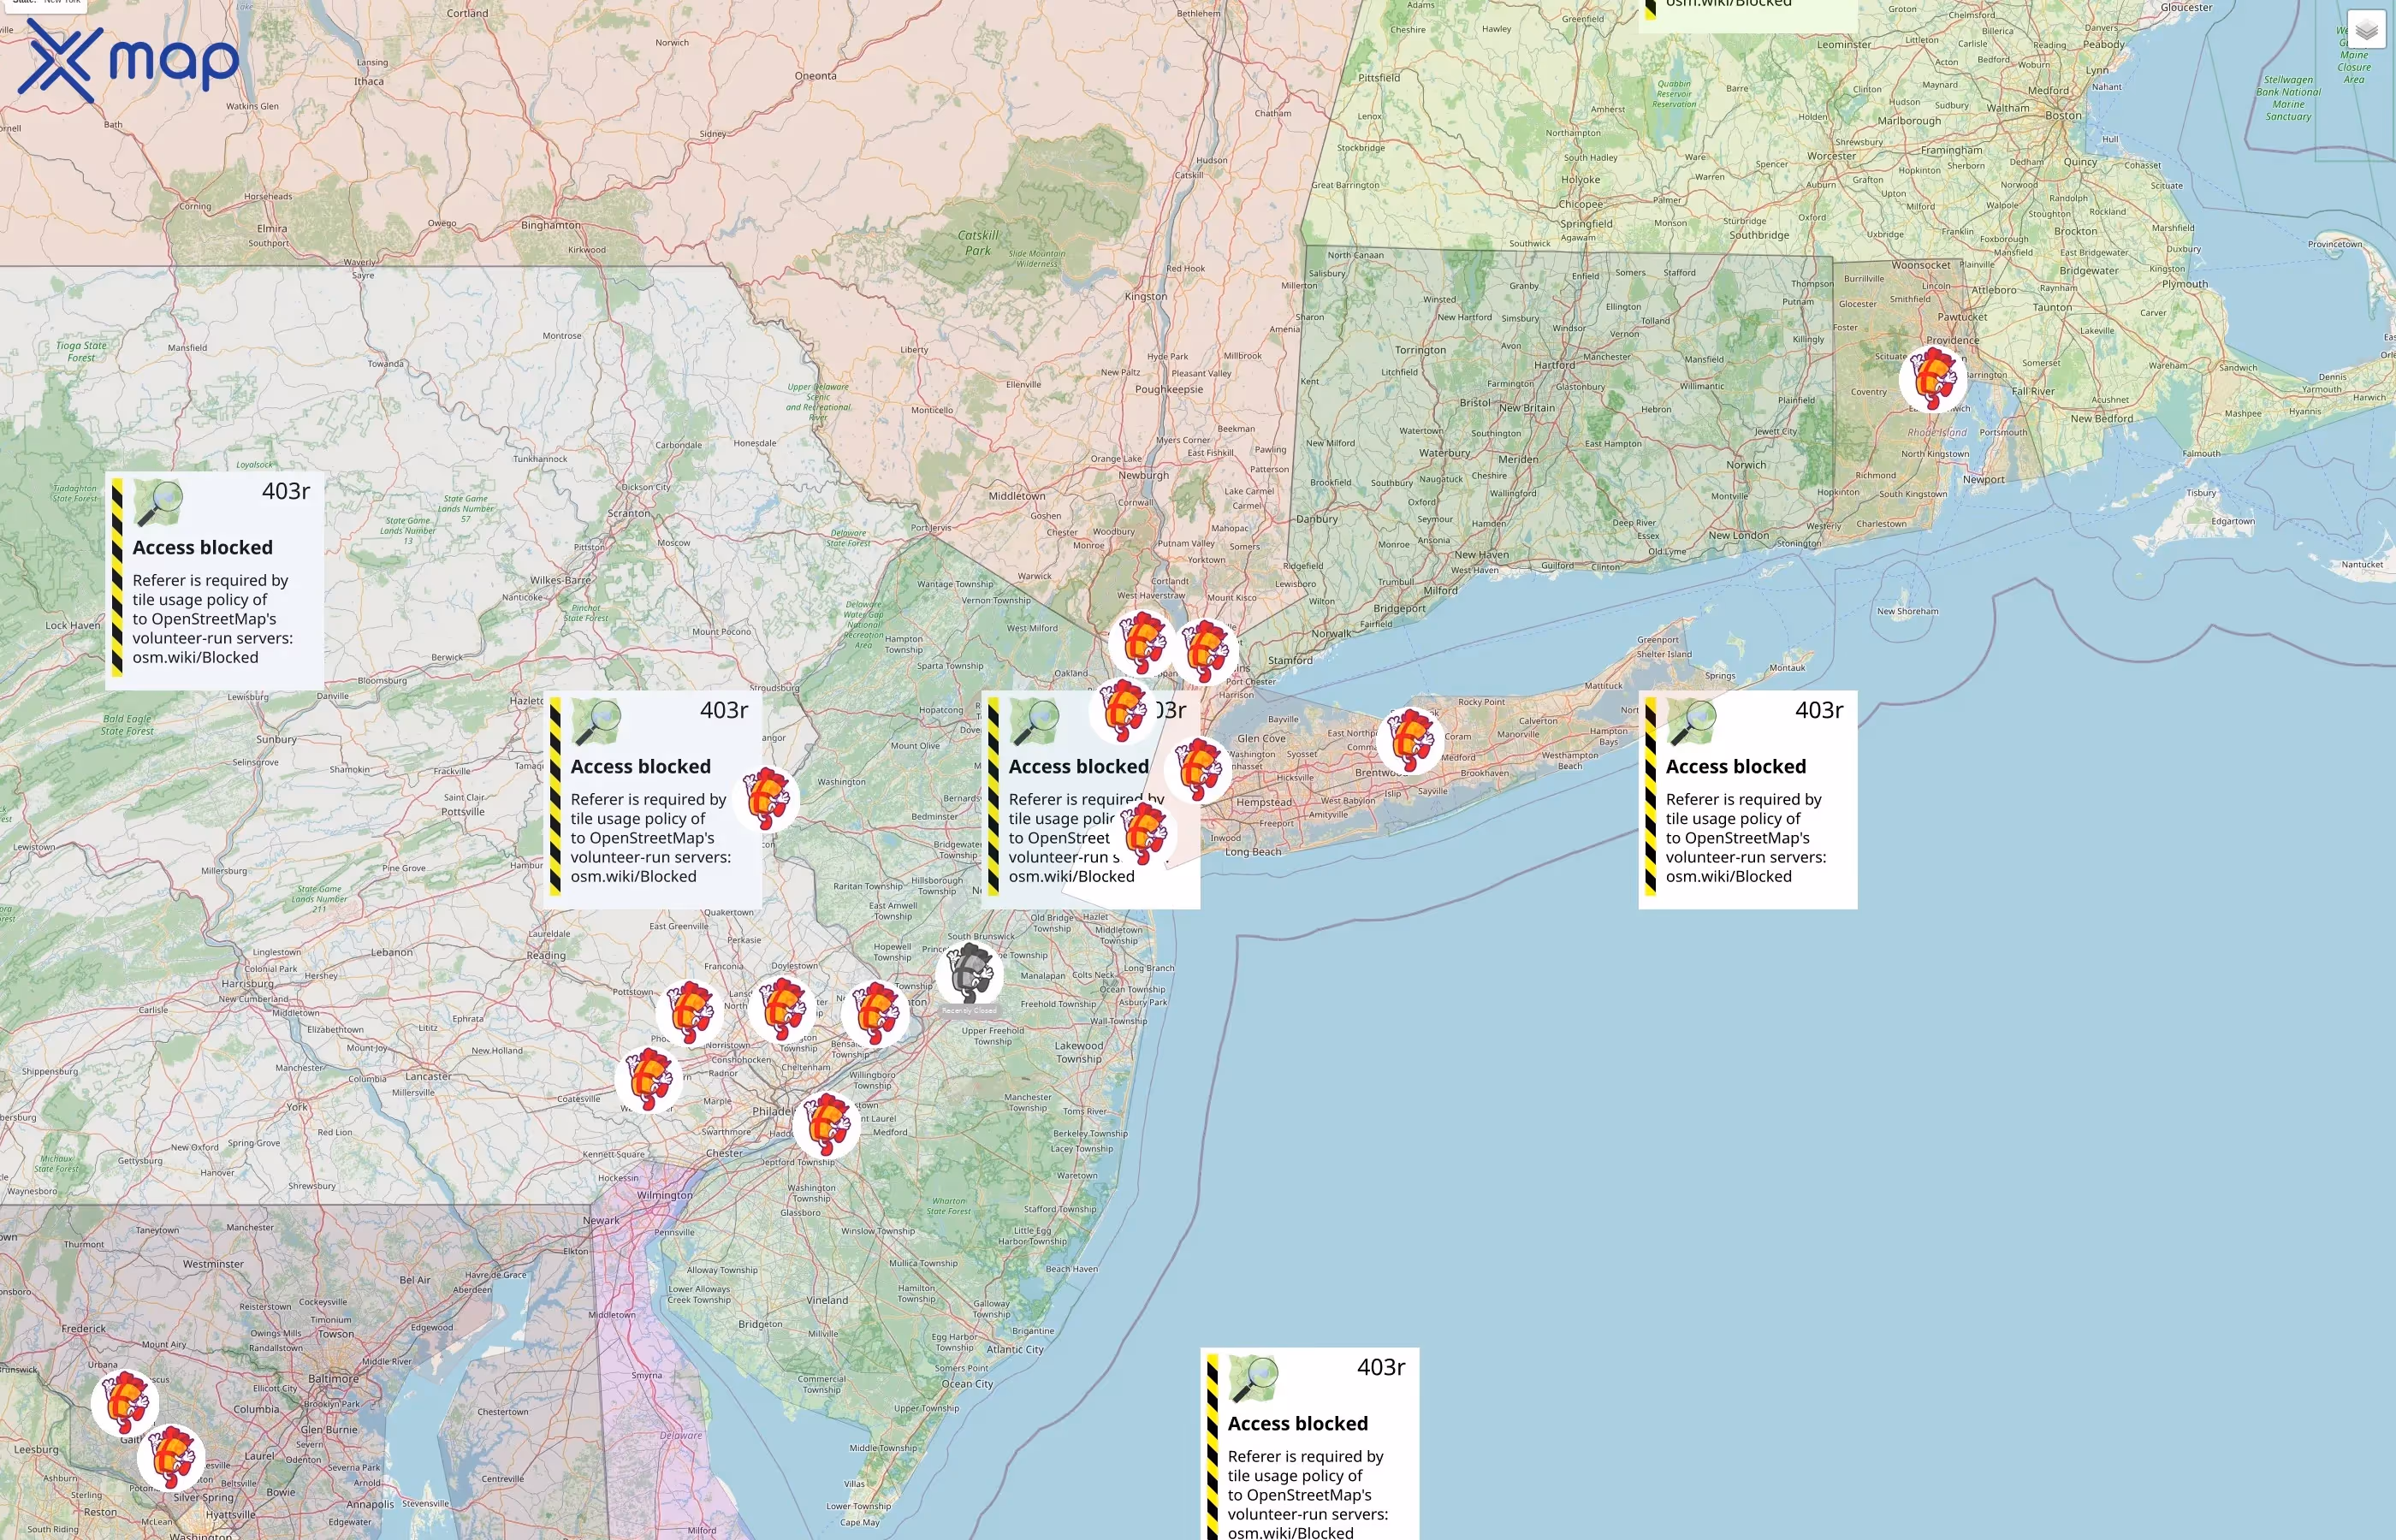Select the mascot marker above Inwood
2396x1540 pixels.
pos(1144,833)
